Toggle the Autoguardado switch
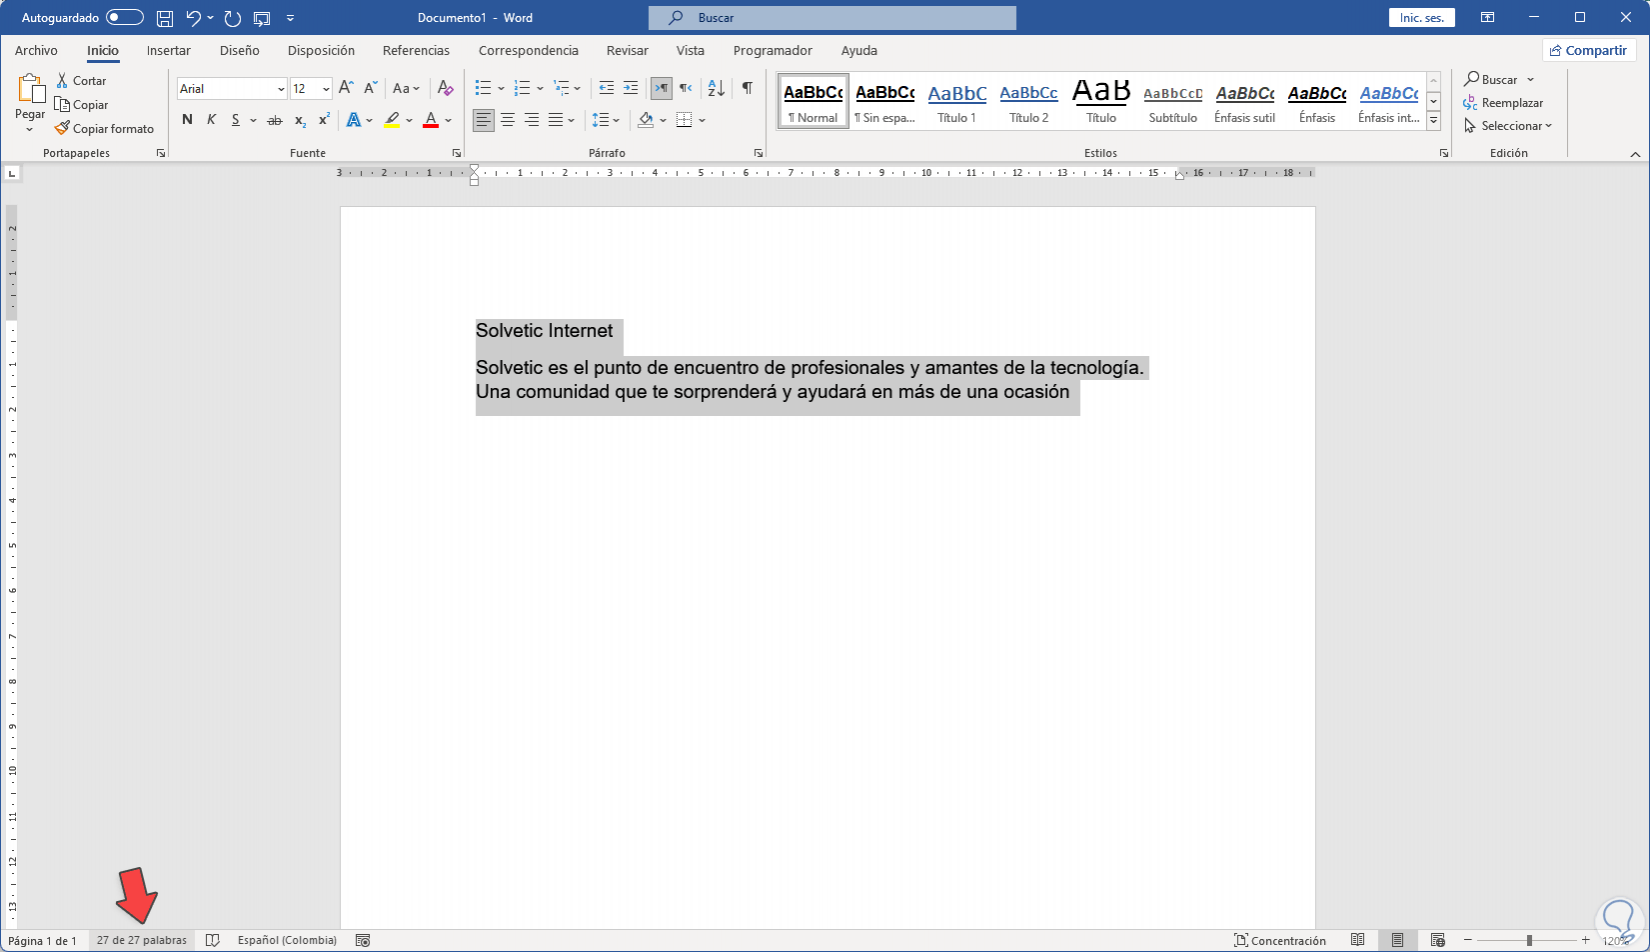The image size is (1650, 952). (125, 18)
